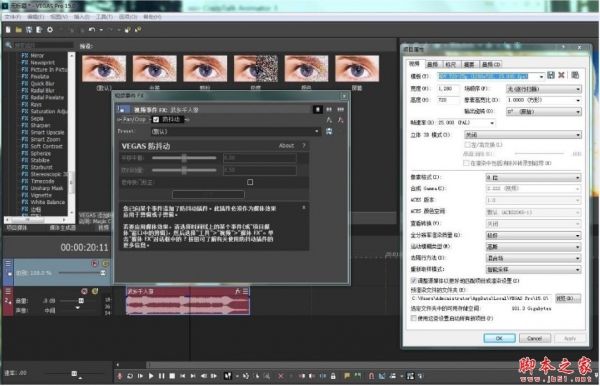Image resolution: width=600 pixels, height=386 pixels.
Task: Click the Undo icon in main toolbar
Action: tap(92, 29)
